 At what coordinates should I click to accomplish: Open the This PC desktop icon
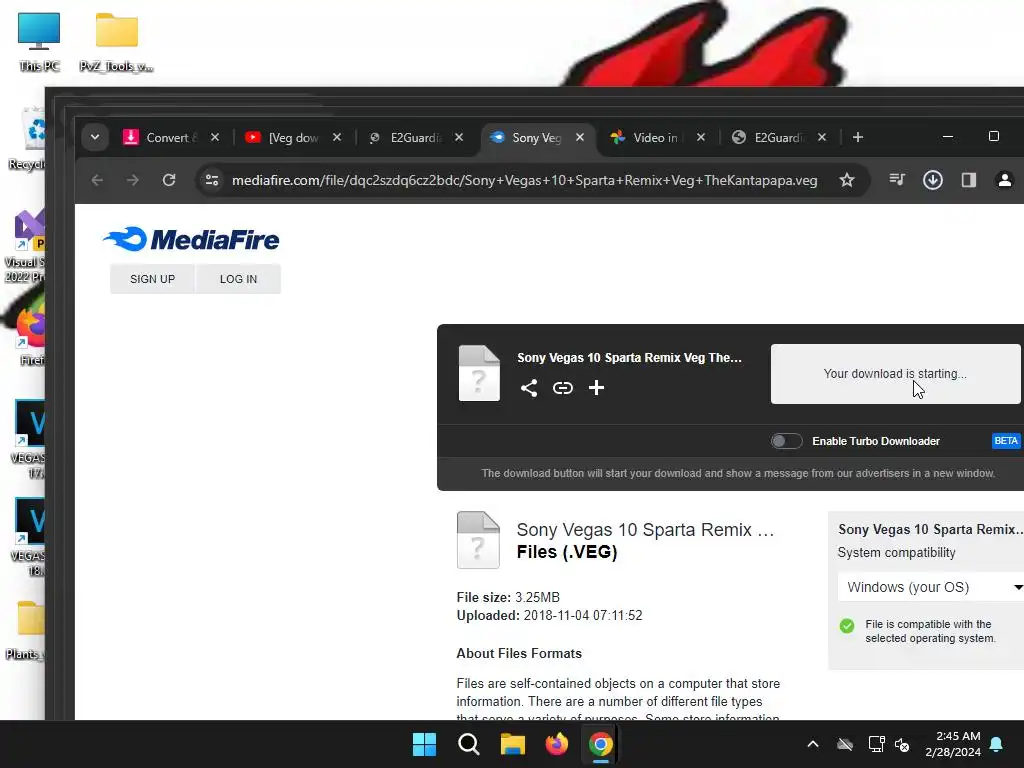click(x=39, y=41)
